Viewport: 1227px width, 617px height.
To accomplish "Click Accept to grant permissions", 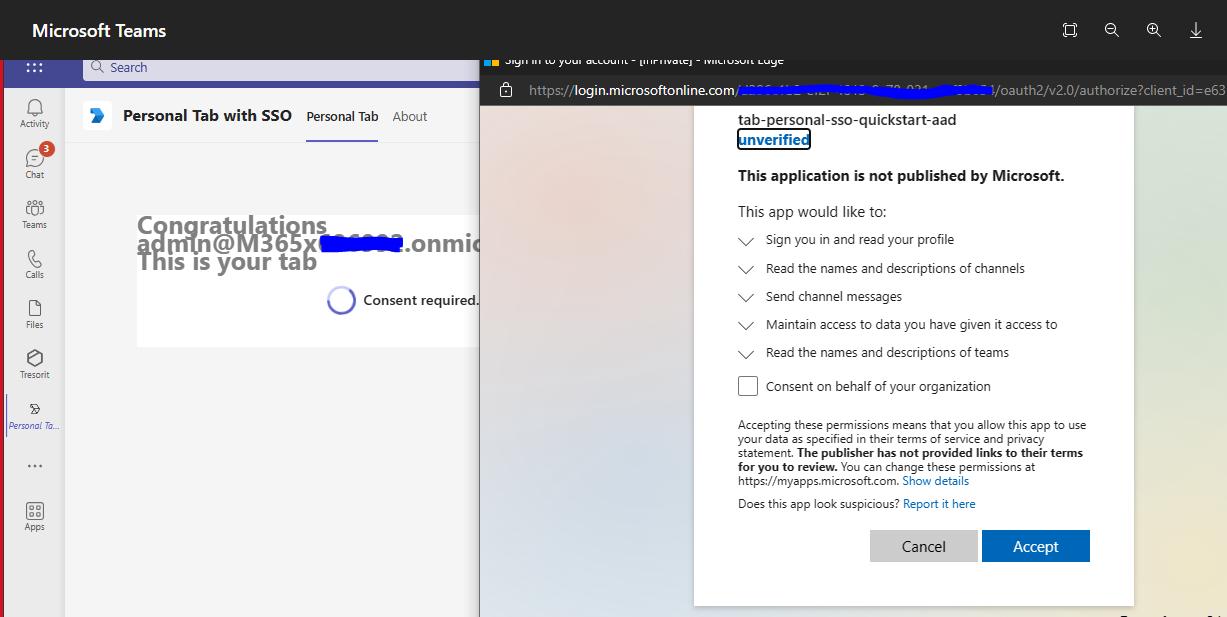I will [x=1035, y=546].
